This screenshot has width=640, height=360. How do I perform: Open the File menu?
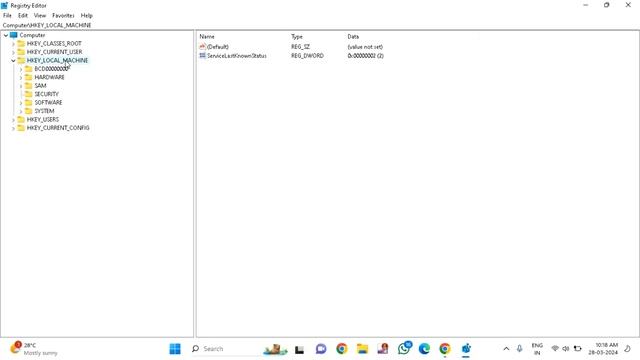(x=7, y=16)
